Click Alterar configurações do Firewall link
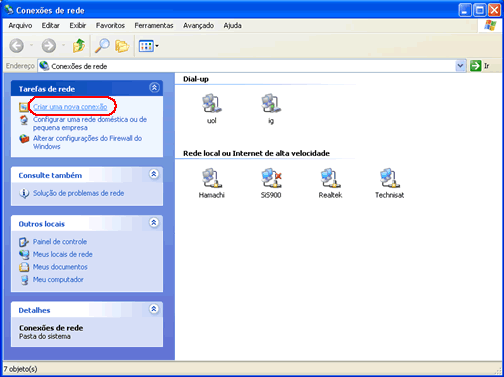504x377 pixels. coord(87,142)
